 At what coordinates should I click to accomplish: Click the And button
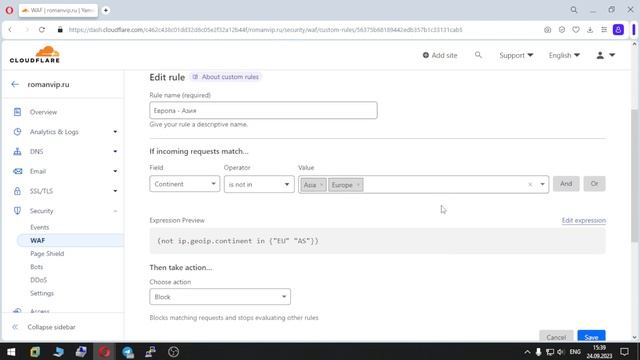566,184
